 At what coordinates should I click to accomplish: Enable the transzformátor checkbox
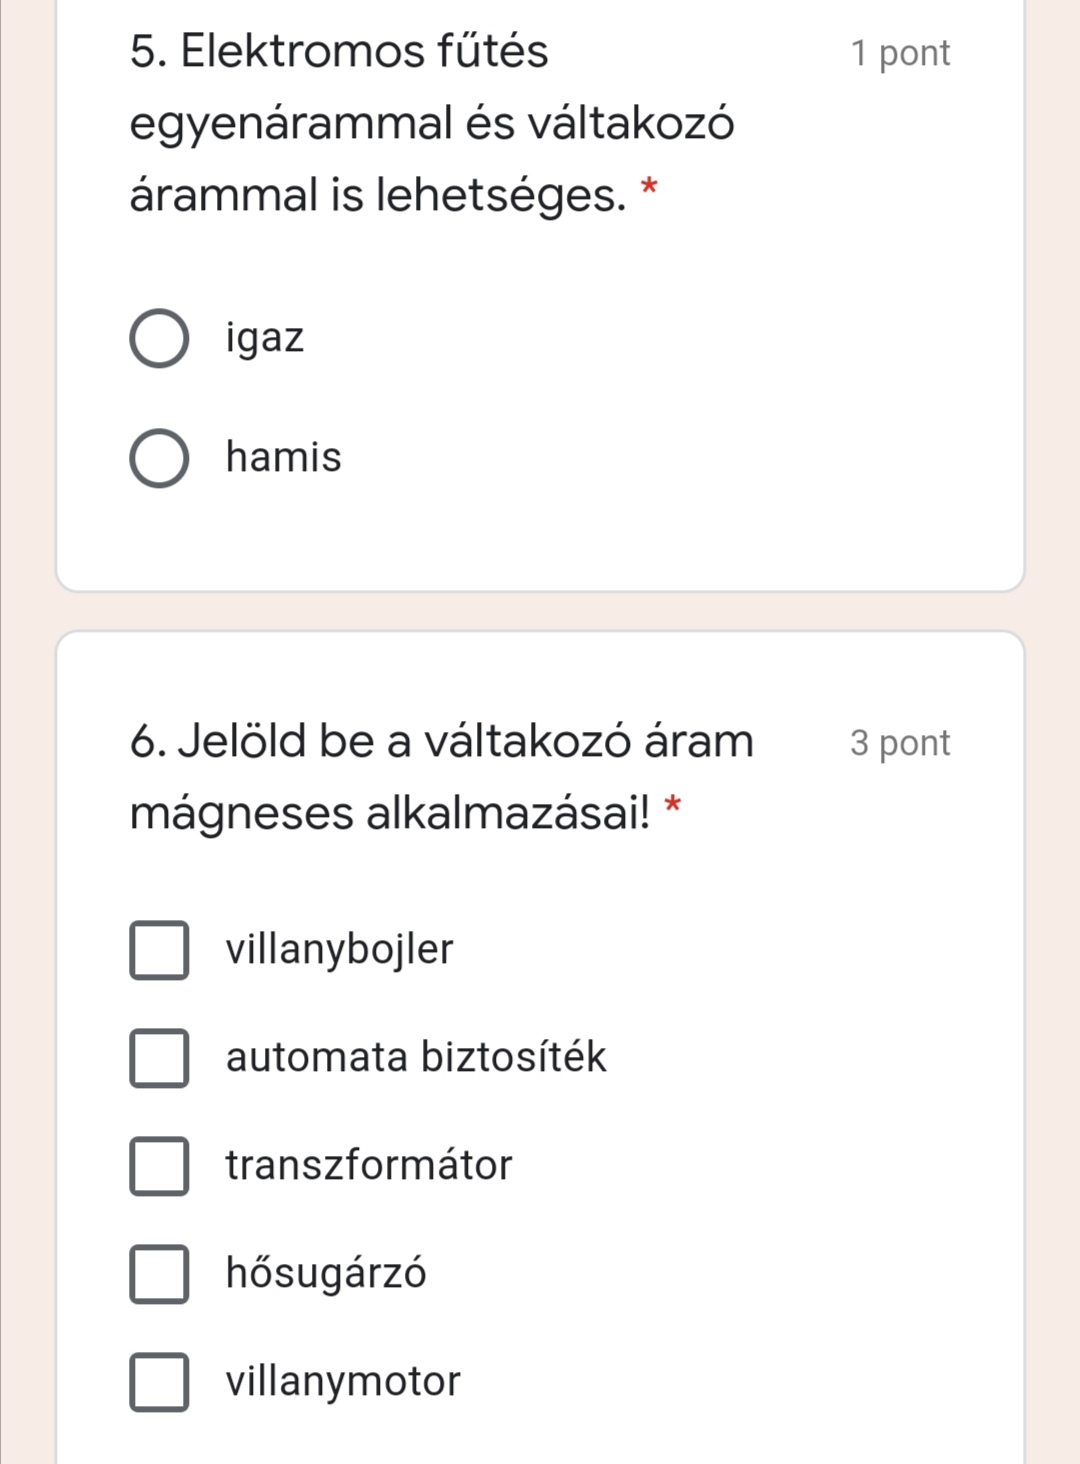159,1166
